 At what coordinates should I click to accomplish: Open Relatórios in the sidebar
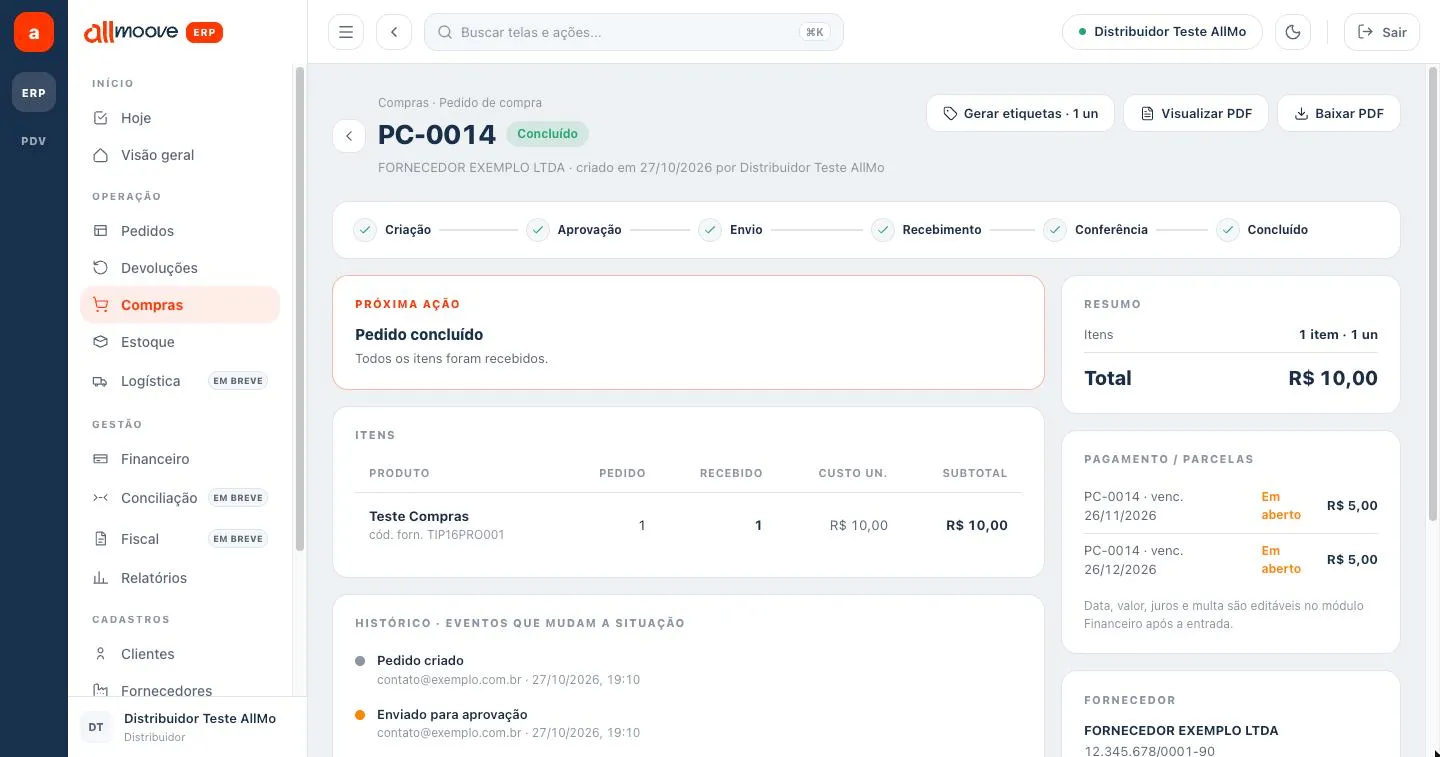[x=180, y=578]
